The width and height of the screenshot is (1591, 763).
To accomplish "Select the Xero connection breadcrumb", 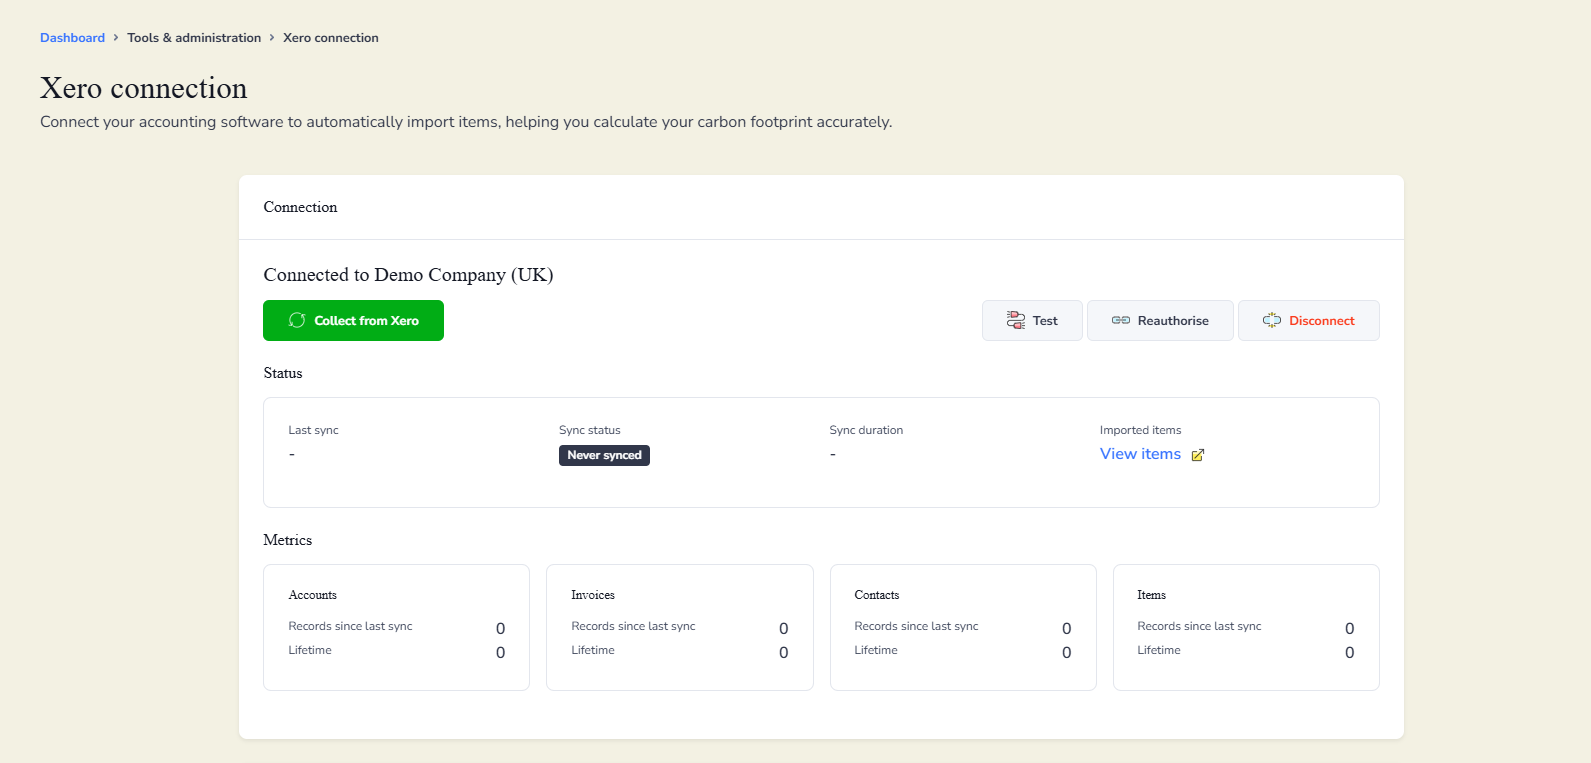I will click(331, 38).
